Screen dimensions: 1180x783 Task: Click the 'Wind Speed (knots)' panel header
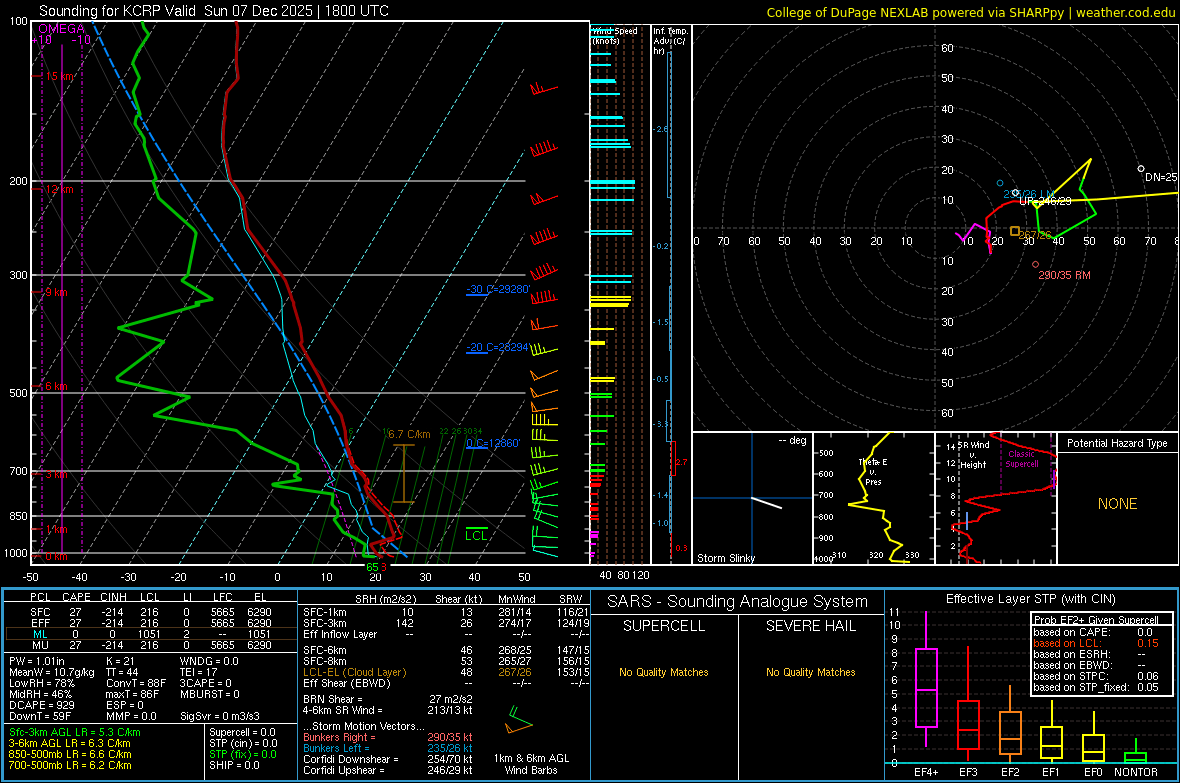click(x=615, y=35)
